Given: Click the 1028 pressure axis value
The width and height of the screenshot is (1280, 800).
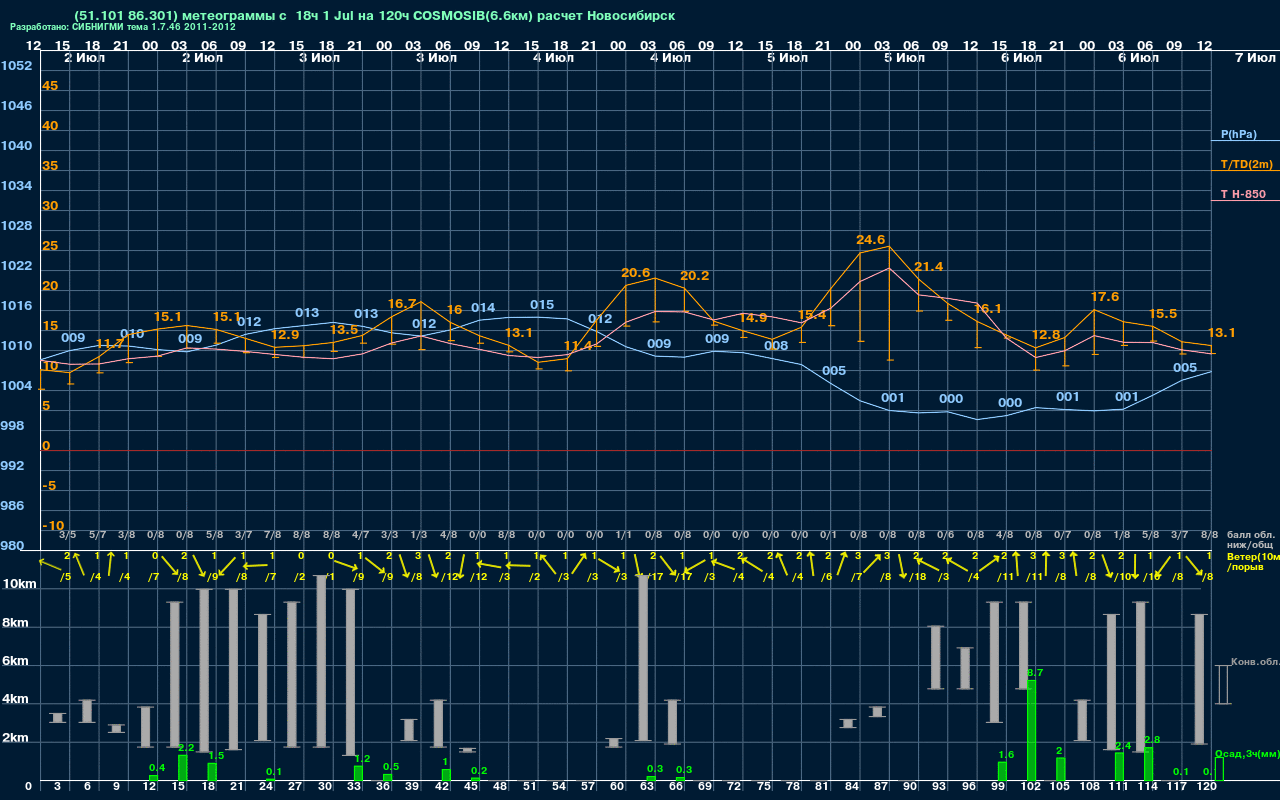Looking at the screenshot, I should pos(16,226).
